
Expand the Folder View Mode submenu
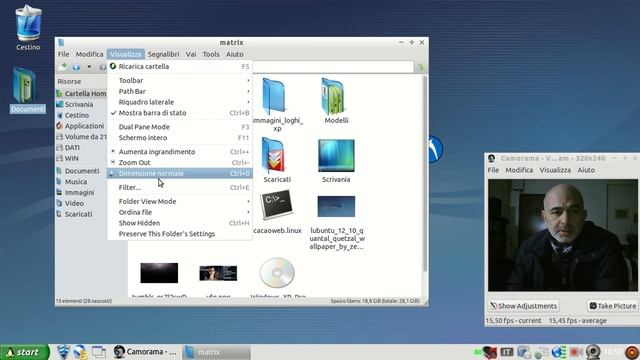click(180, 201)
